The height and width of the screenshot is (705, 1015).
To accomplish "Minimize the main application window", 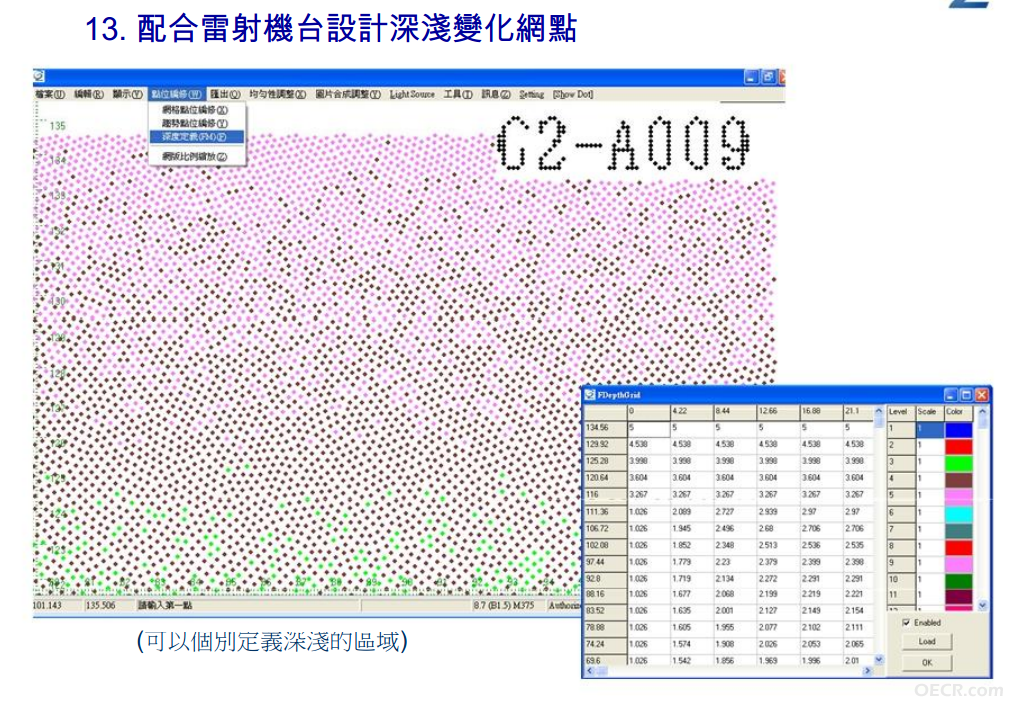I will (x=751, y=77).
